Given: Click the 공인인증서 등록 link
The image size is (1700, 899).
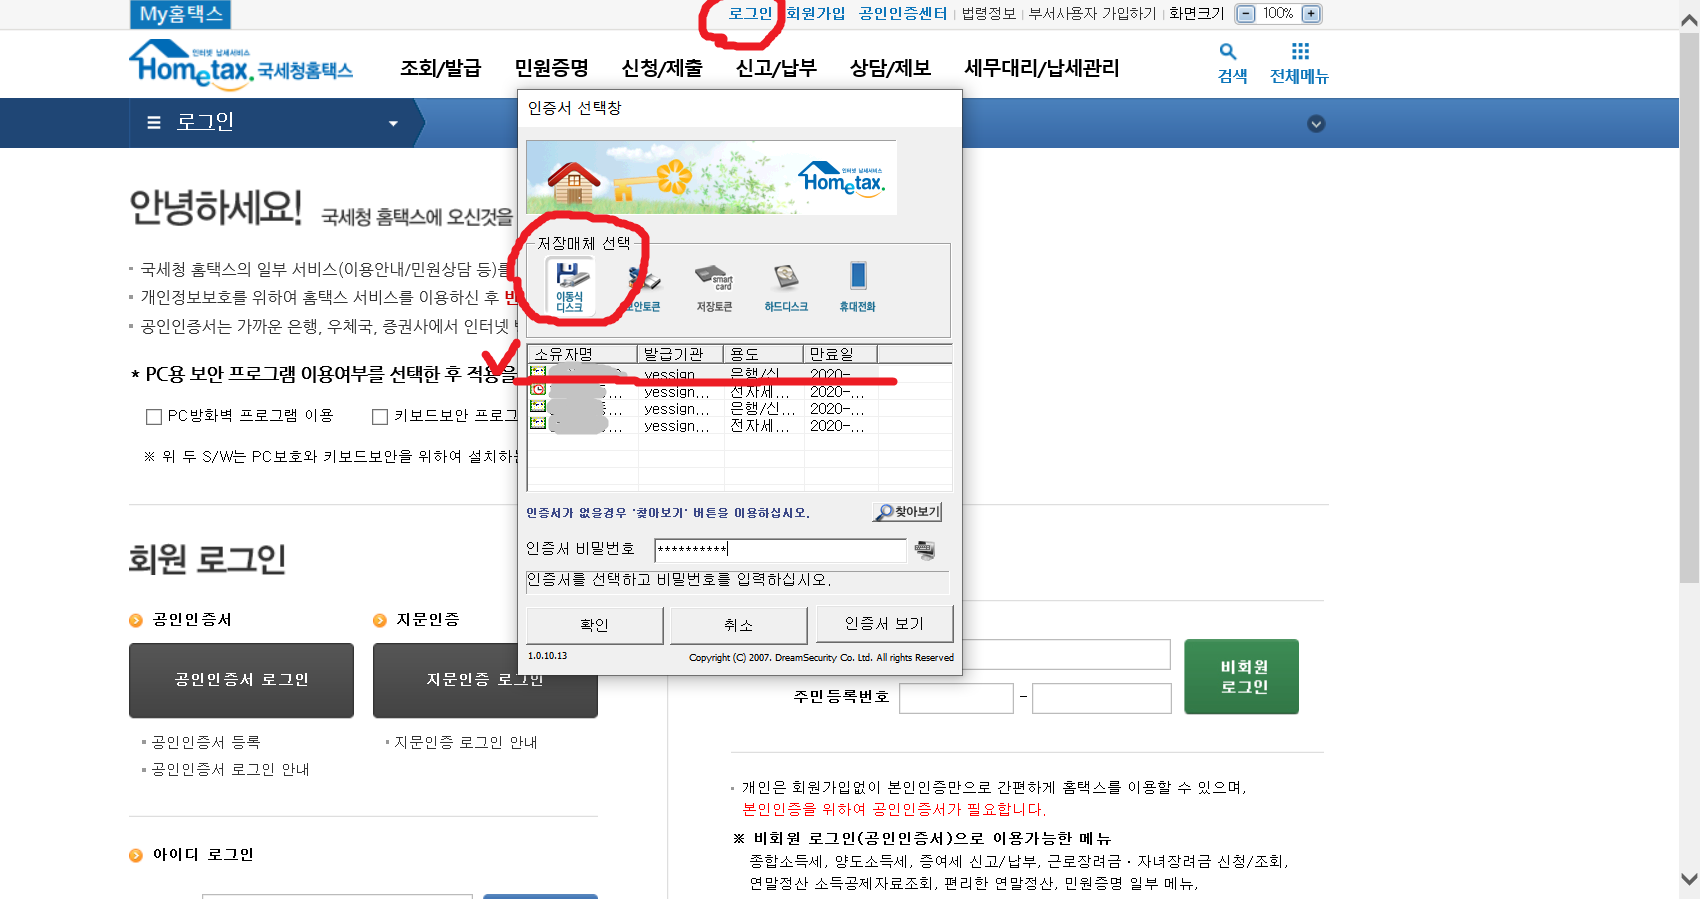Looking at the screenshot, I should [206, 742].
